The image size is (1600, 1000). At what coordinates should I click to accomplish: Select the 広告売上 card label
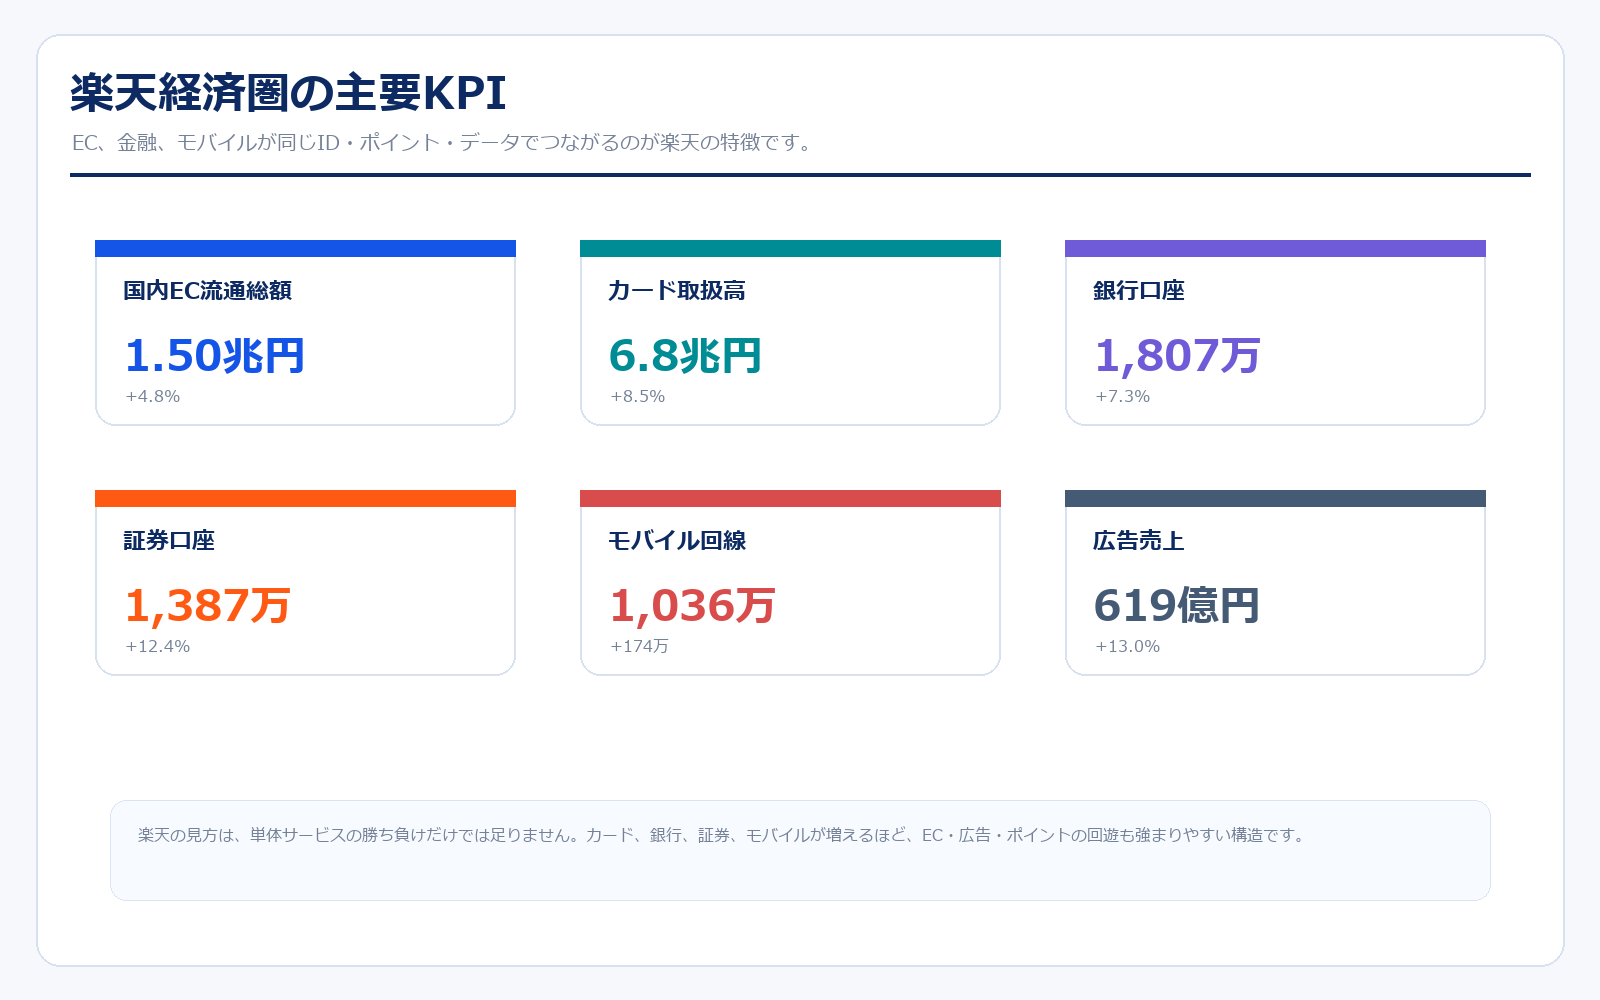click(1139, 541)
